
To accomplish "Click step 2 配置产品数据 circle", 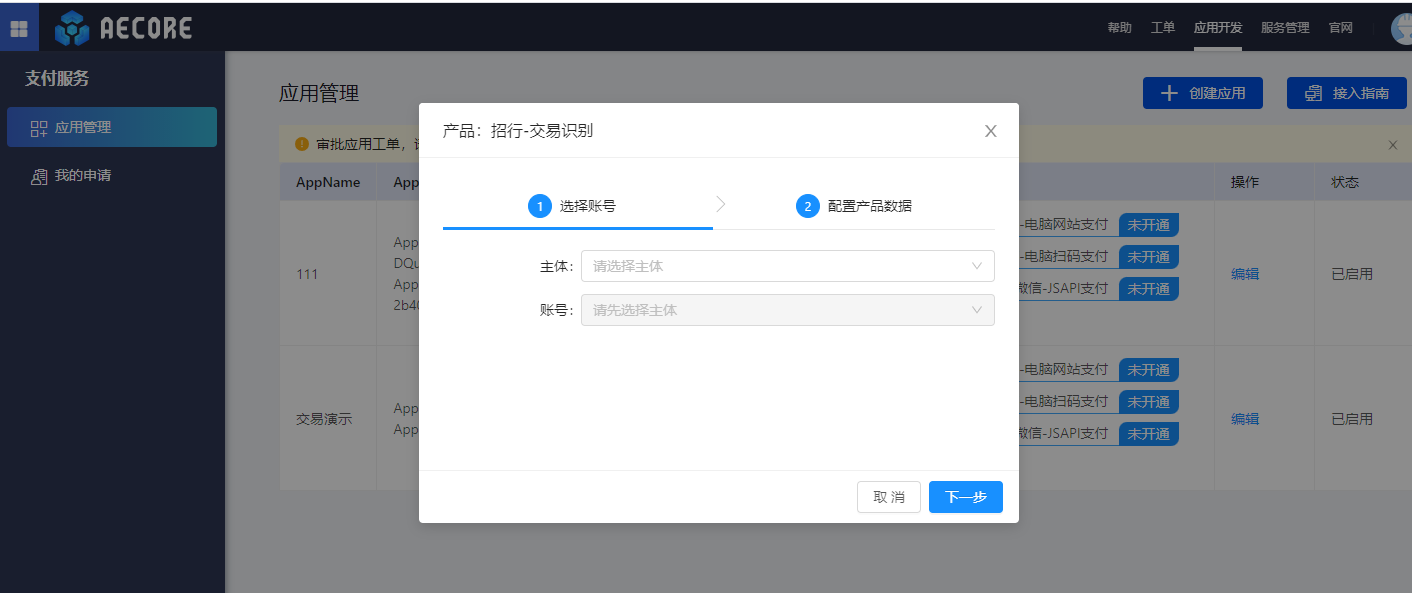I will coord(807,206).
